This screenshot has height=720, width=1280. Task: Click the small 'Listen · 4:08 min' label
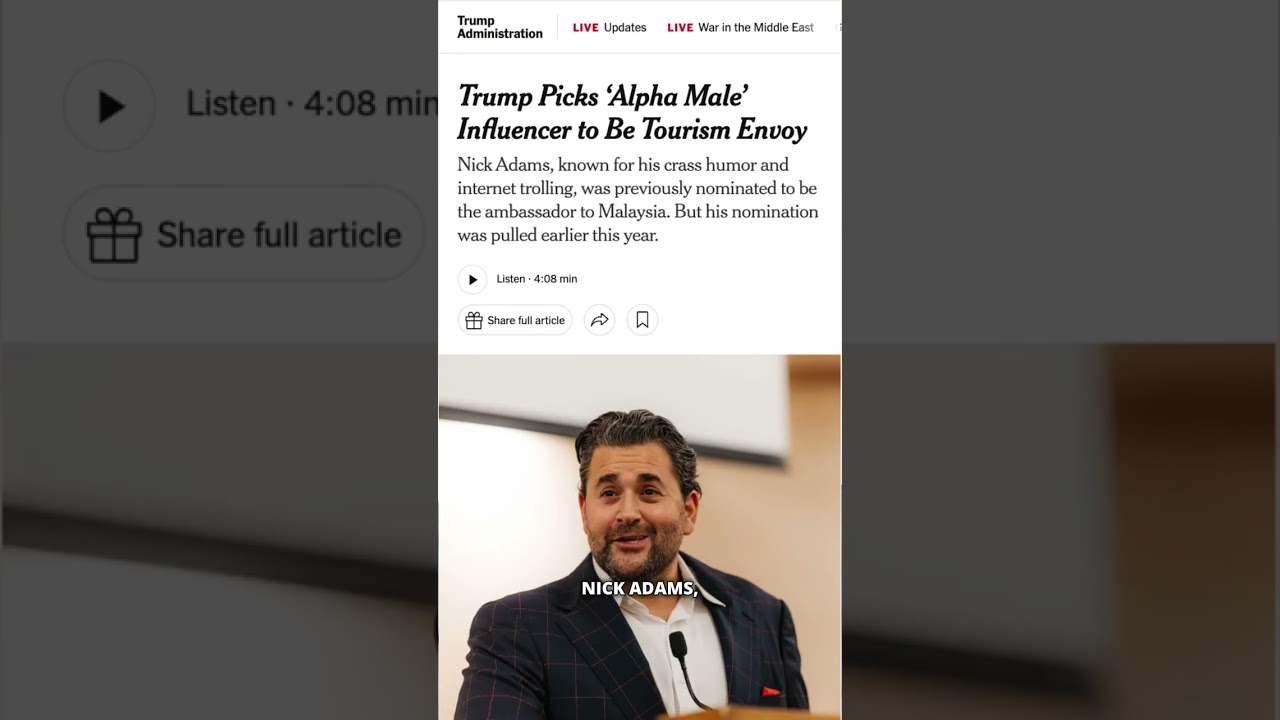point(537,279)
